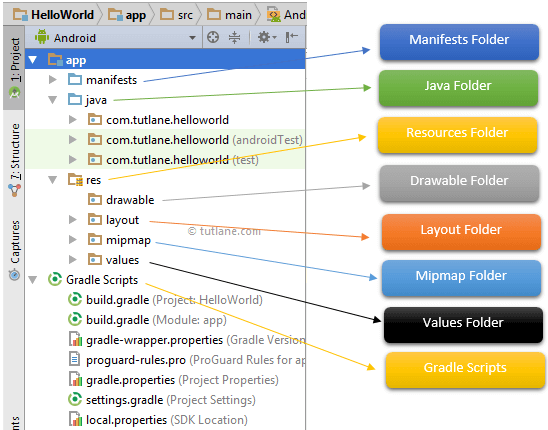Expand com.tutlane.helloworld (test) package
This screenshot has height=430, width=548.
(x=73, y=160)
